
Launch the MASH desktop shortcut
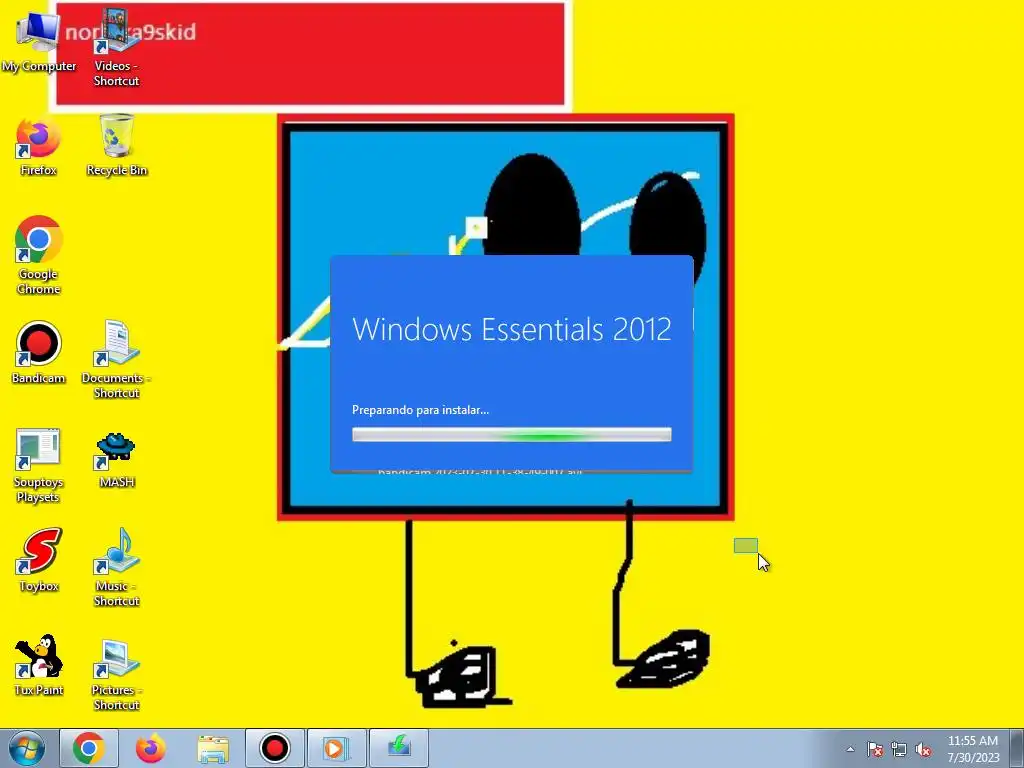click(x=117, y=460)
